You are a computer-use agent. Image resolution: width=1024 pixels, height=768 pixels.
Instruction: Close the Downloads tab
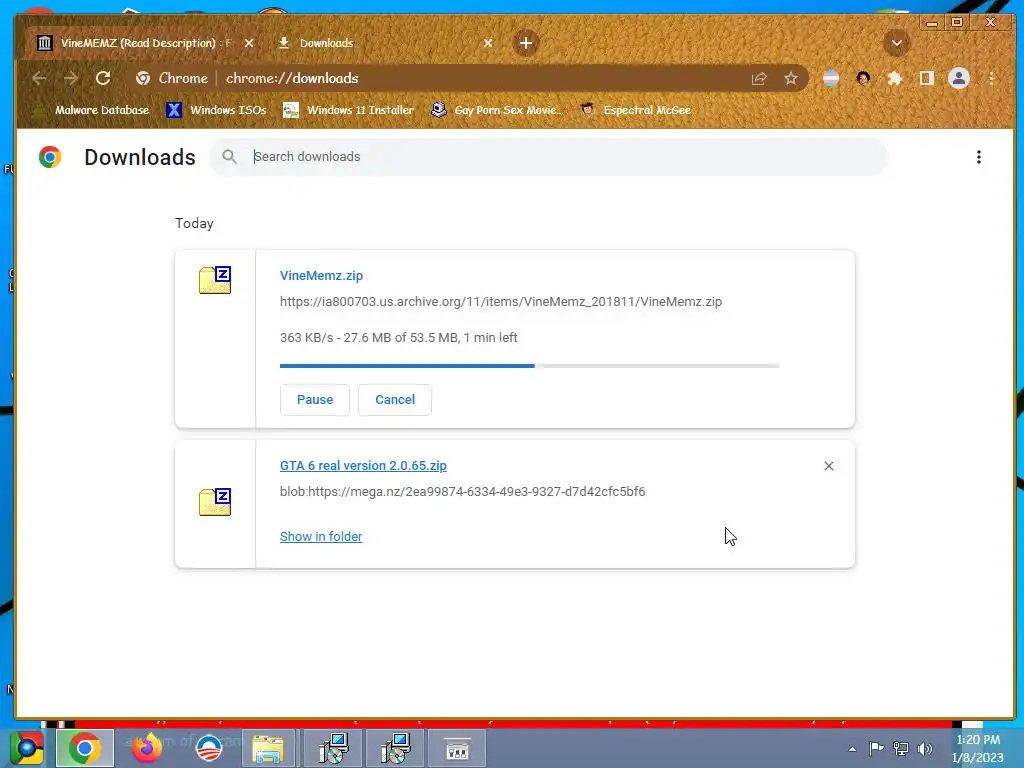pyautogui.click(x=488, y=43)
